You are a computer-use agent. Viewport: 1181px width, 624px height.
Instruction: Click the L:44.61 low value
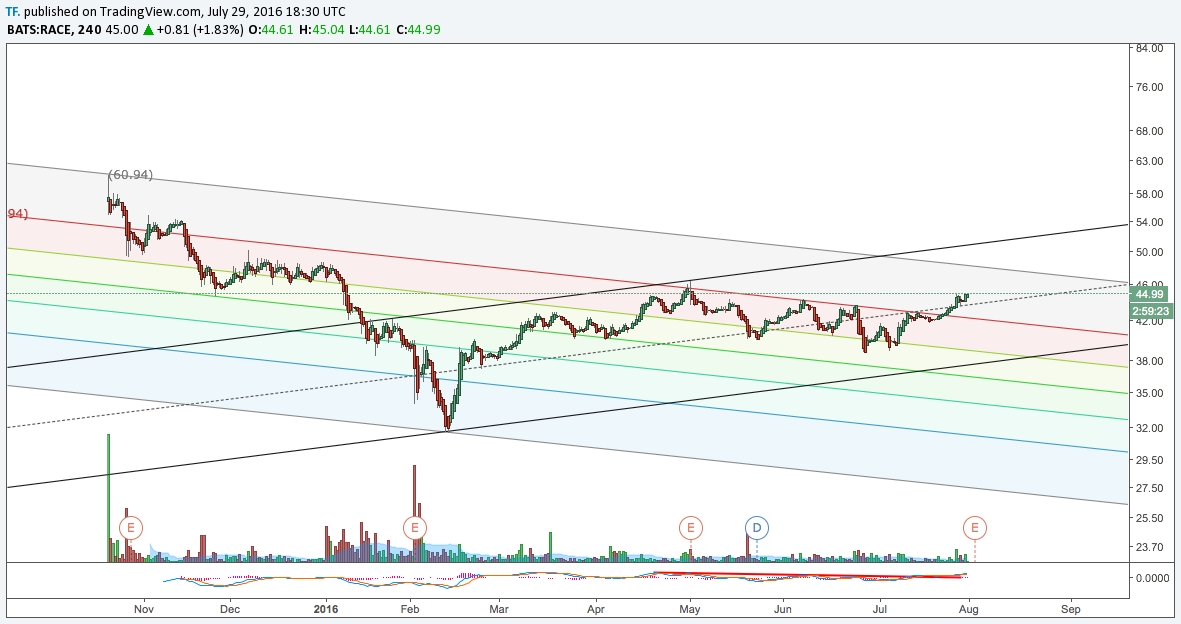point(370,29)
